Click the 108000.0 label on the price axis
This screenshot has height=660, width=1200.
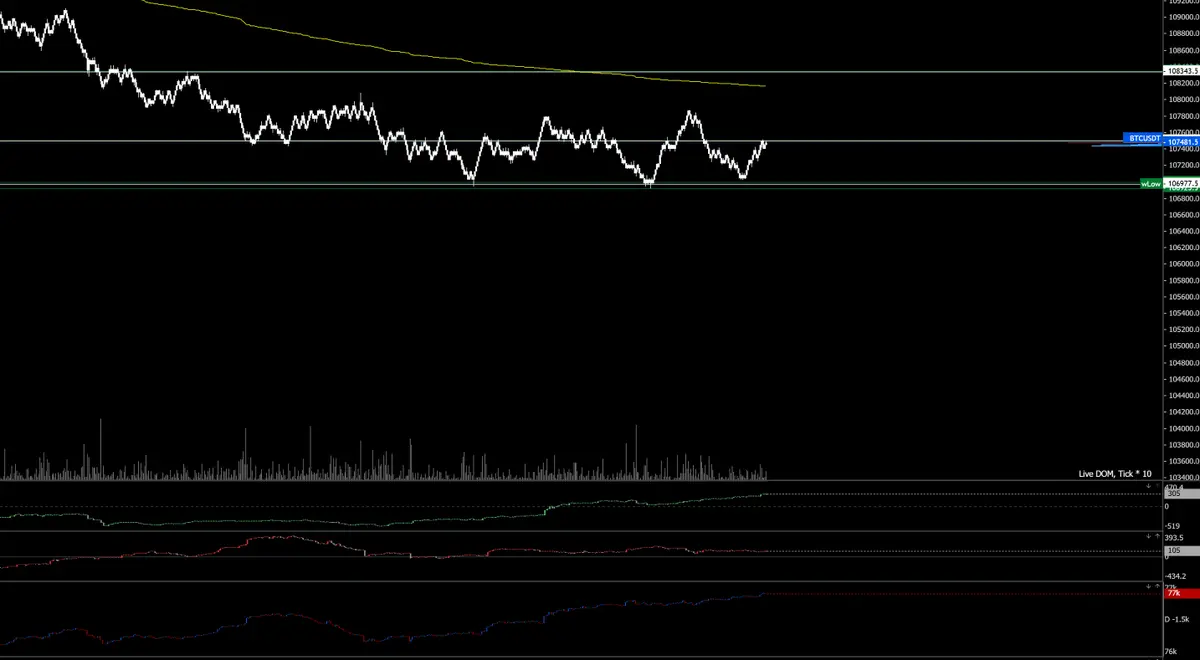click(1183, 99)
